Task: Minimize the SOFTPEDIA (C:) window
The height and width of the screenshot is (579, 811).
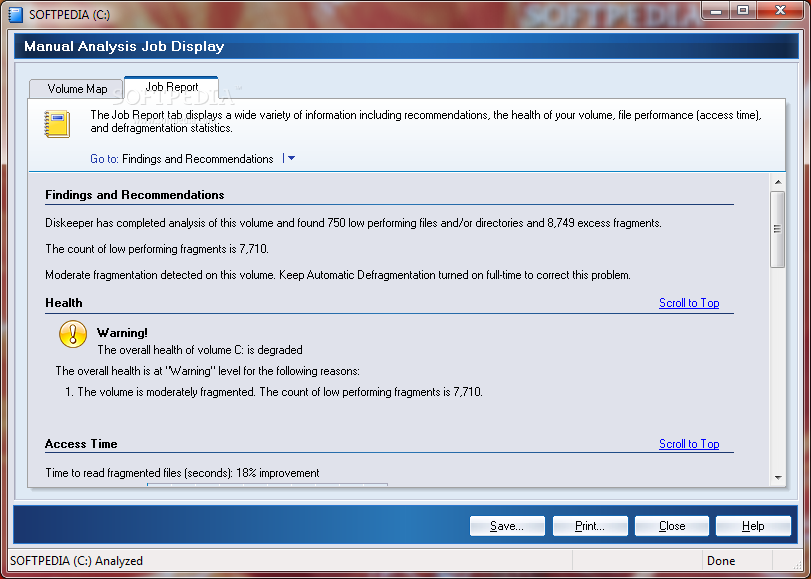Action: coord(716,10)
